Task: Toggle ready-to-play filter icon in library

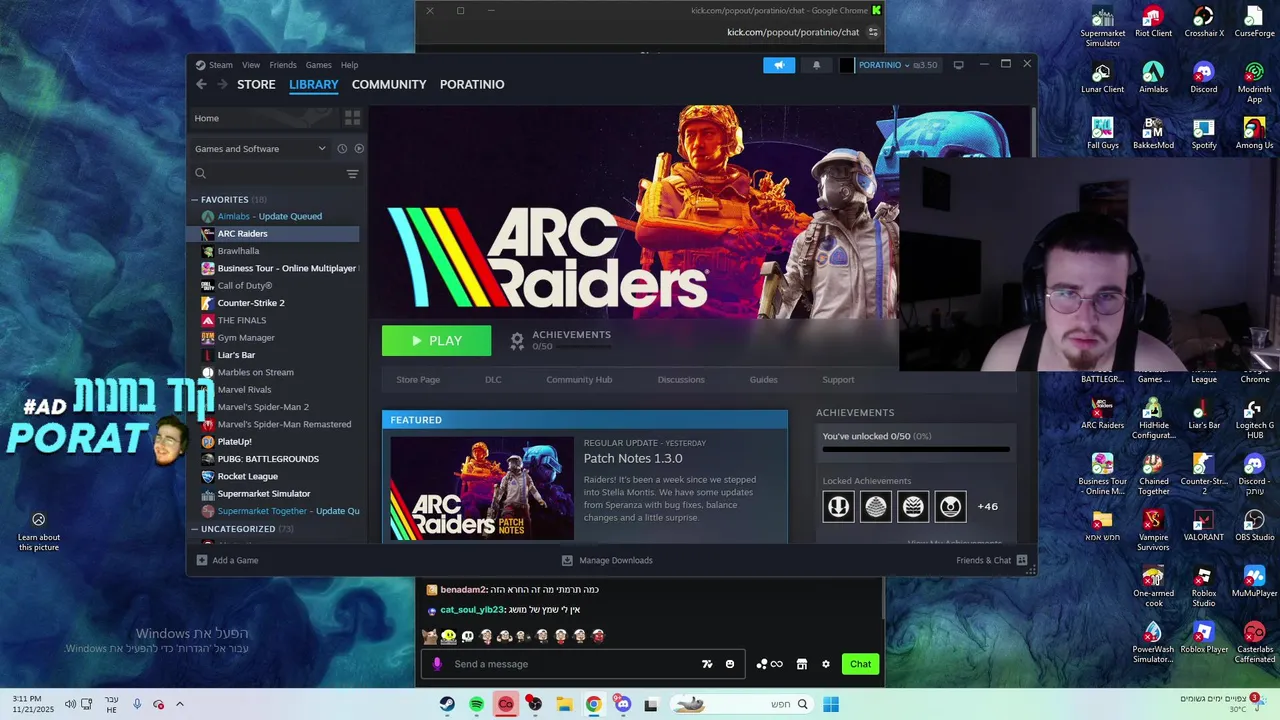Action: point(359,149)
